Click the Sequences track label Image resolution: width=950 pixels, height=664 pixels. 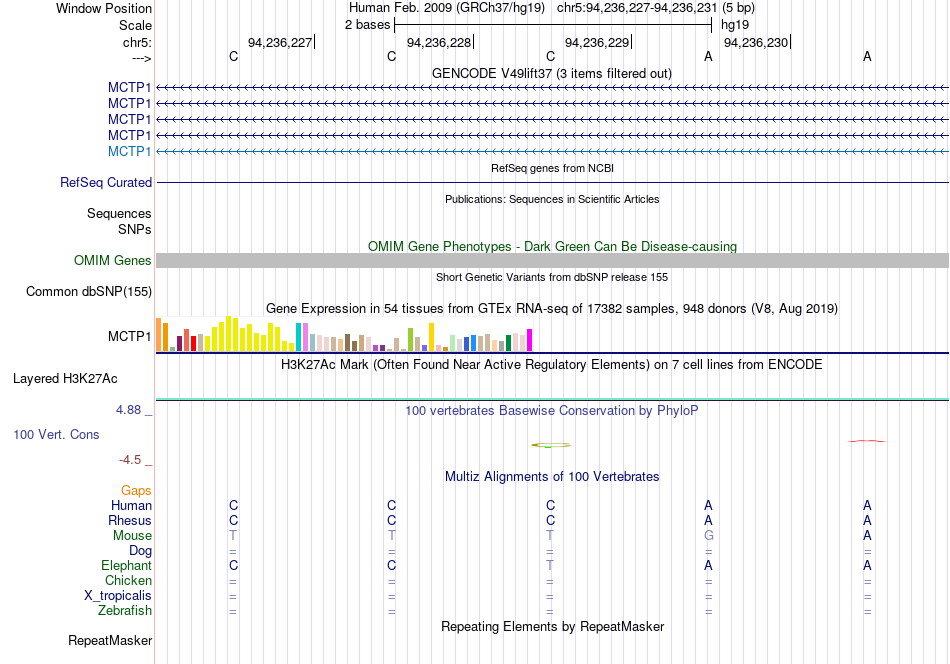coord(119,213)
